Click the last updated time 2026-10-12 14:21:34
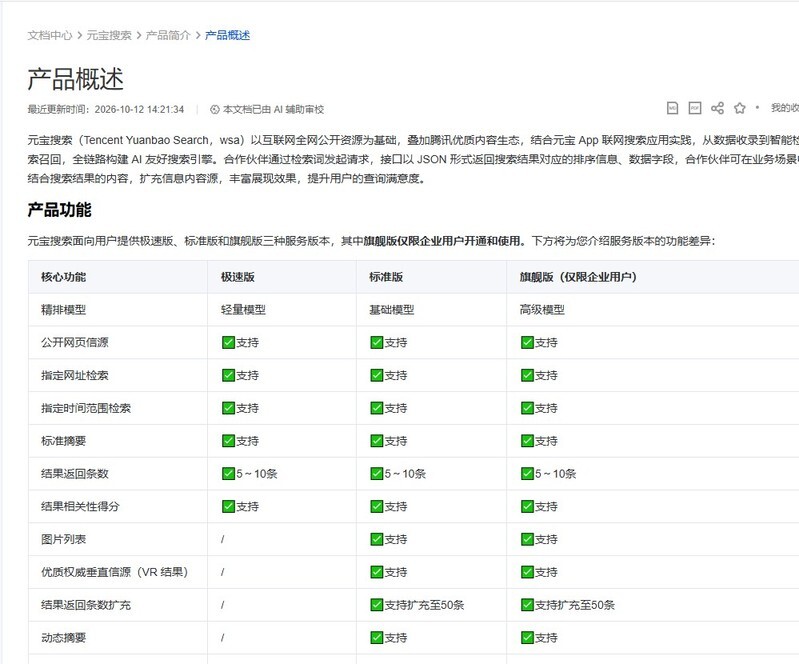The height and width of the screenshot is (664, 799). click(139, 109)
